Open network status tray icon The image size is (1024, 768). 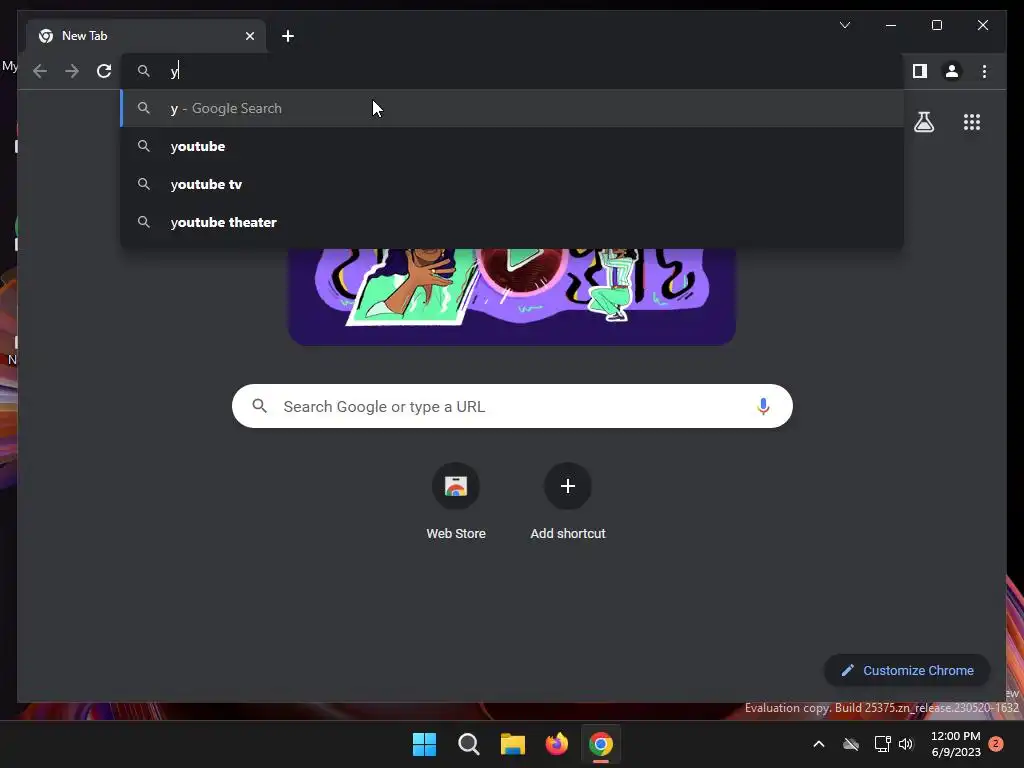[882, 744]
